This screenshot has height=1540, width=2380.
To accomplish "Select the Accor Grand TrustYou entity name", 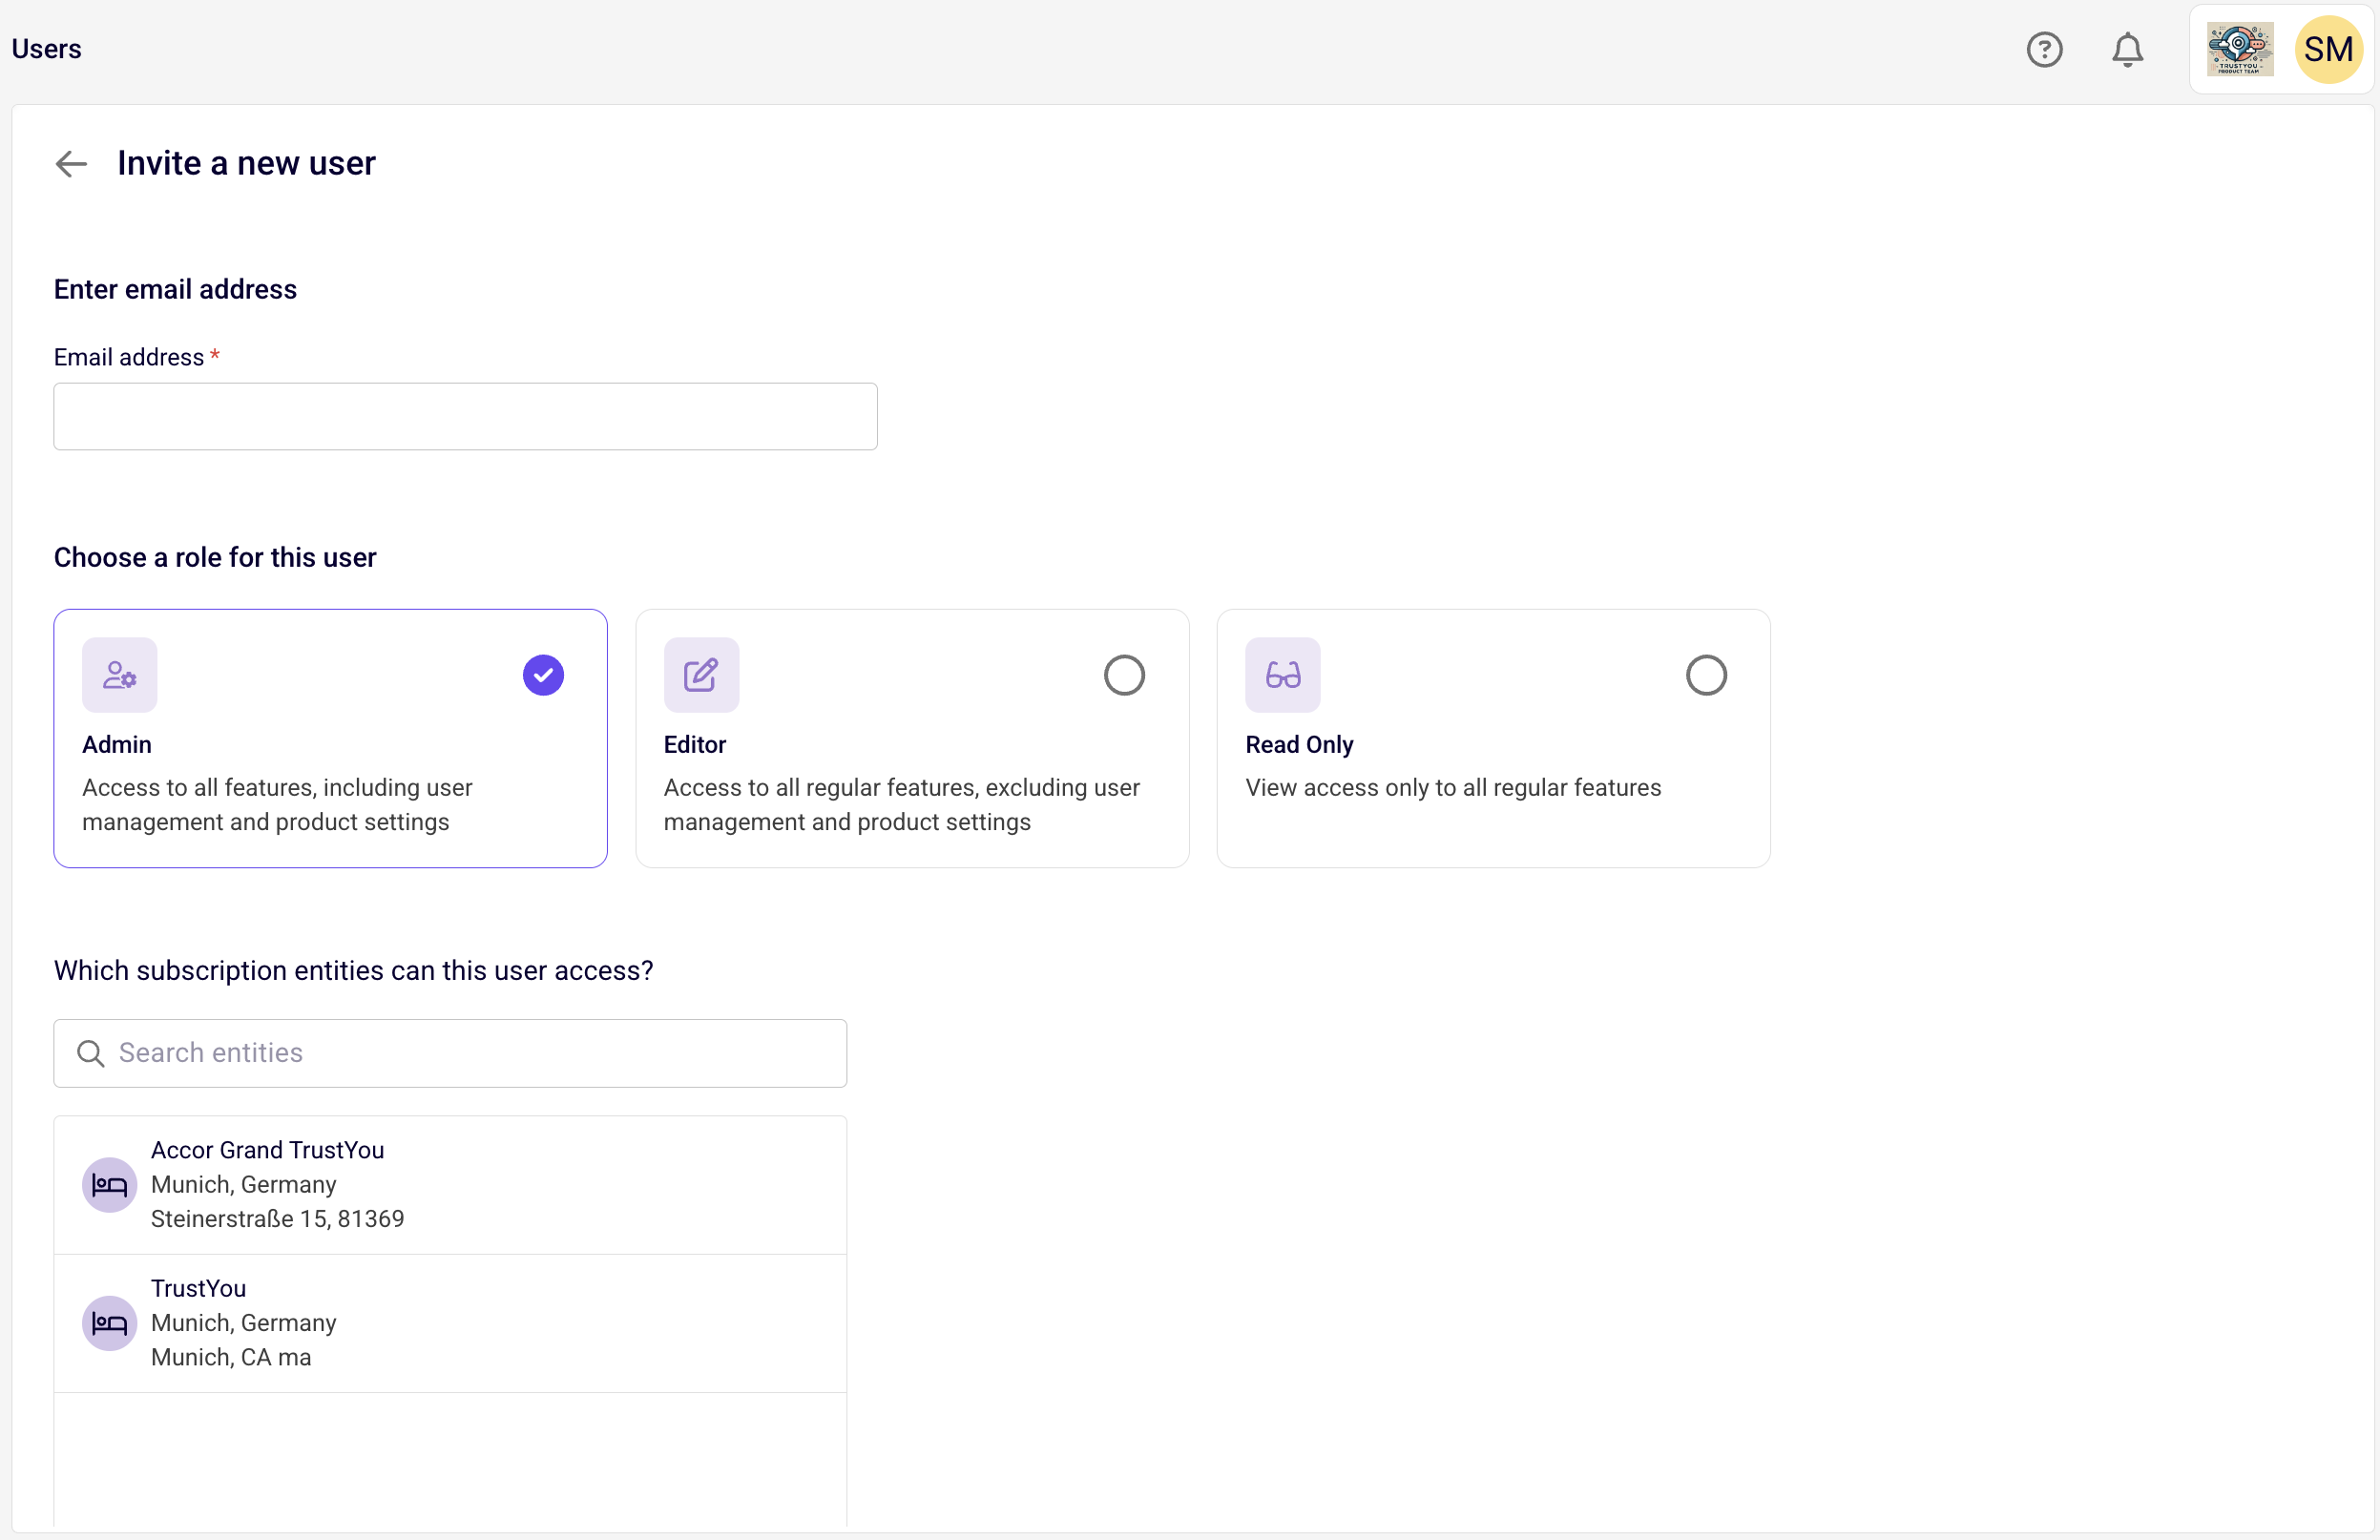I will (267, 1150).
